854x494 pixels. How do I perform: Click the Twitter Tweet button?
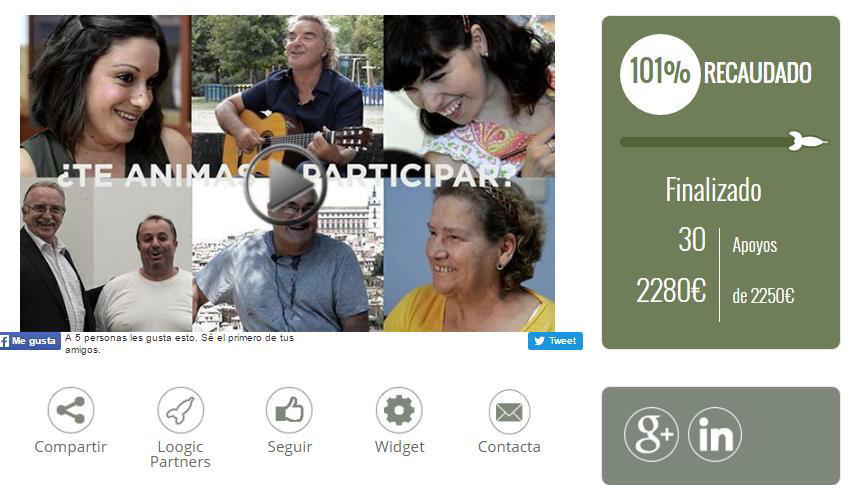tap(555, 341)
